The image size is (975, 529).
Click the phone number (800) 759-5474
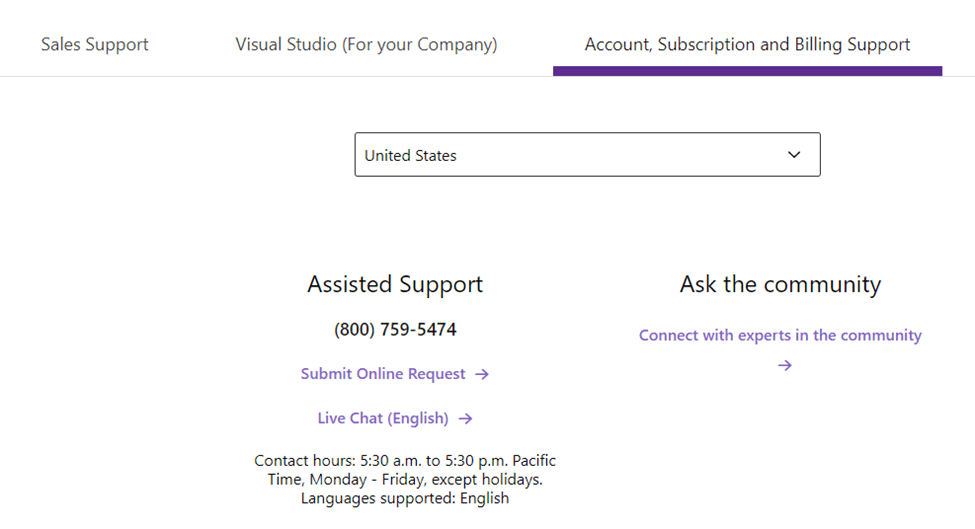pos(395,329)
